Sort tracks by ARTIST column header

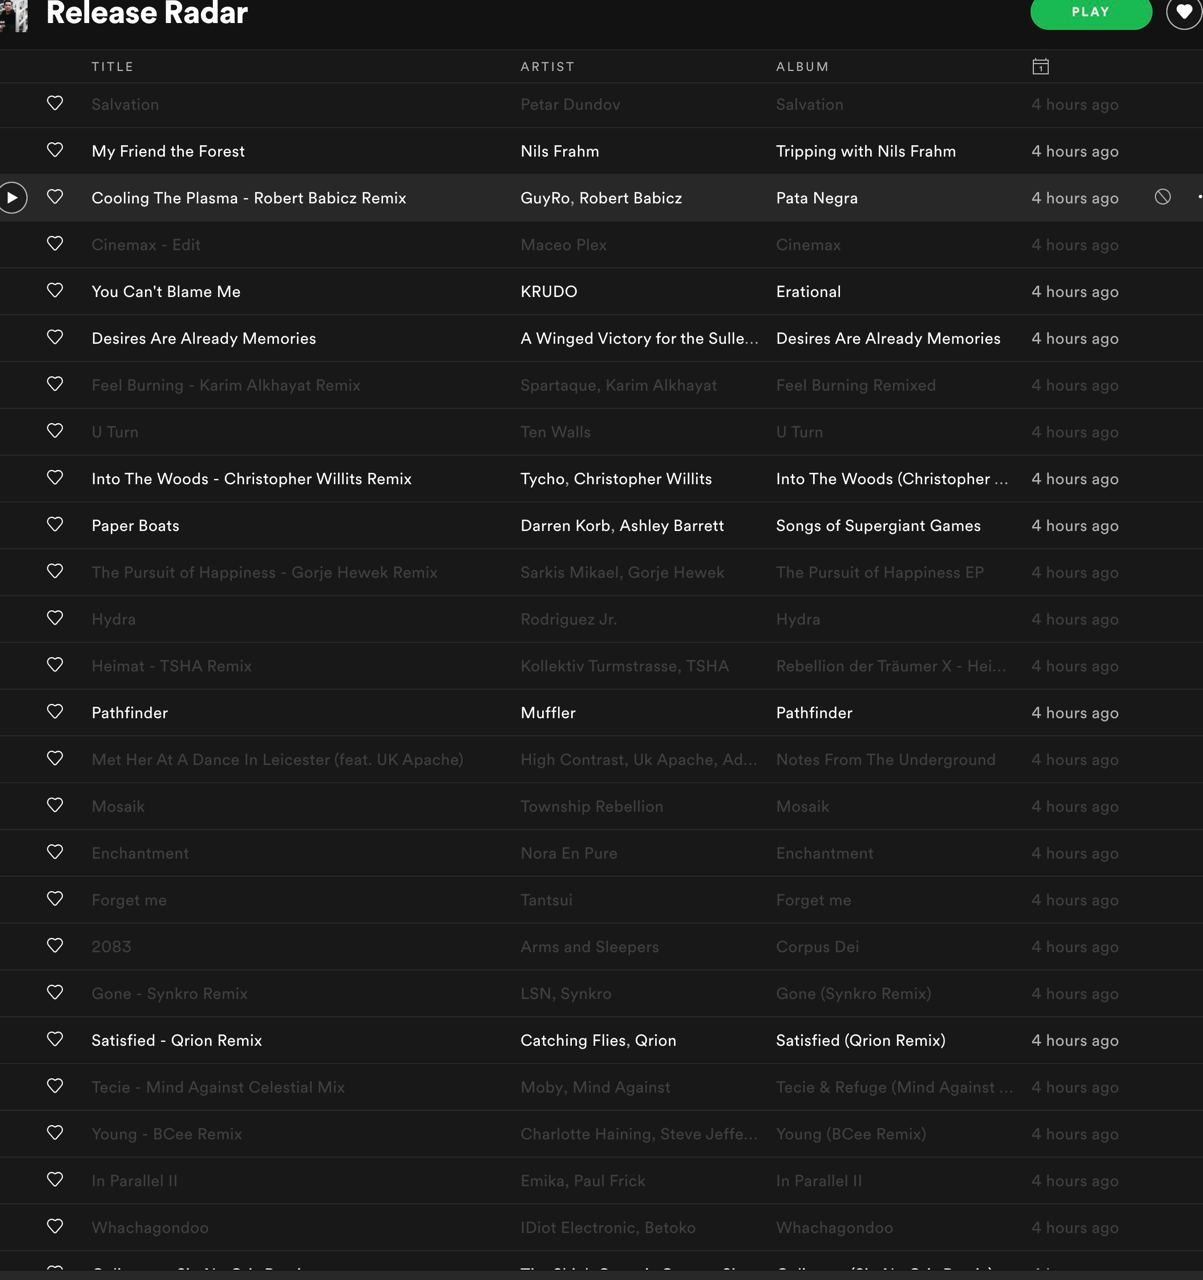point(547,66)
